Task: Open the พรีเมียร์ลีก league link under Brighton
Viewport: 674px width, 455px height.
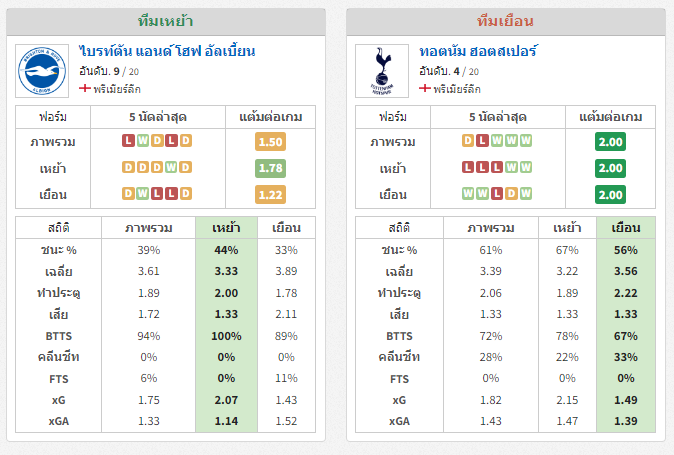Action: (x=117, y=89)
